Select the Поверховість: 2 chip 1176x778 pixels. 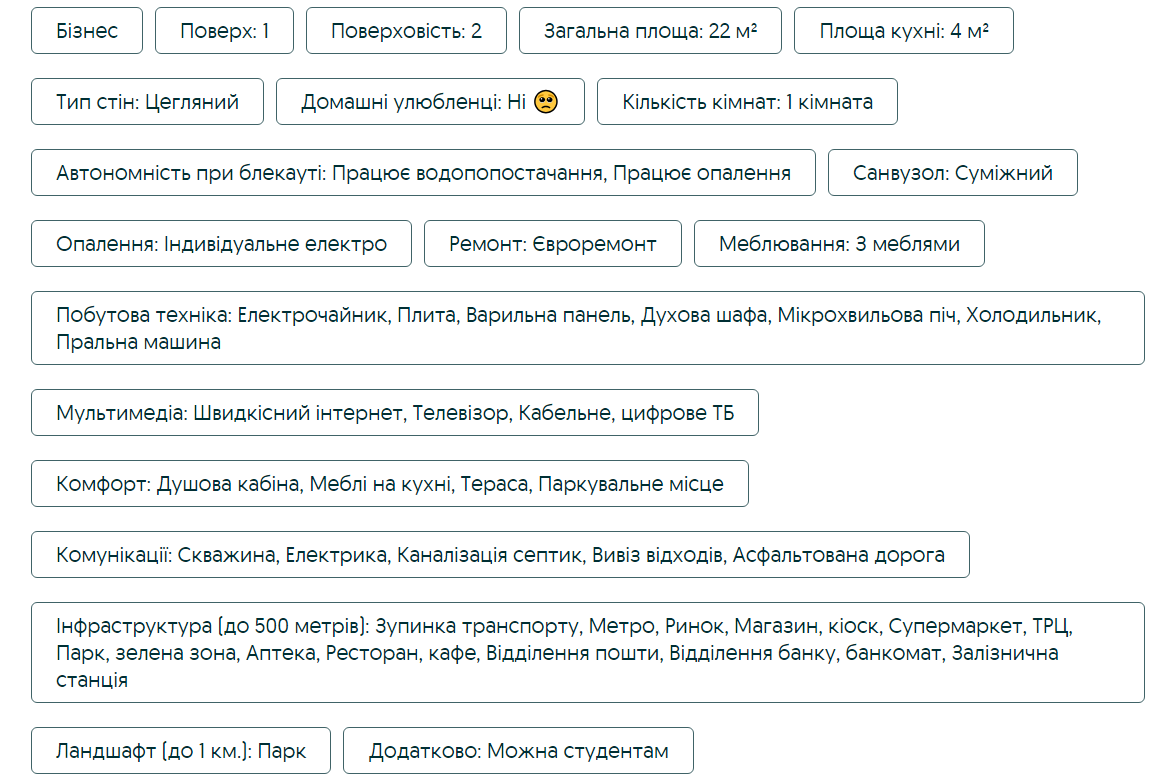pyautogui.click(x=406, y=31)
